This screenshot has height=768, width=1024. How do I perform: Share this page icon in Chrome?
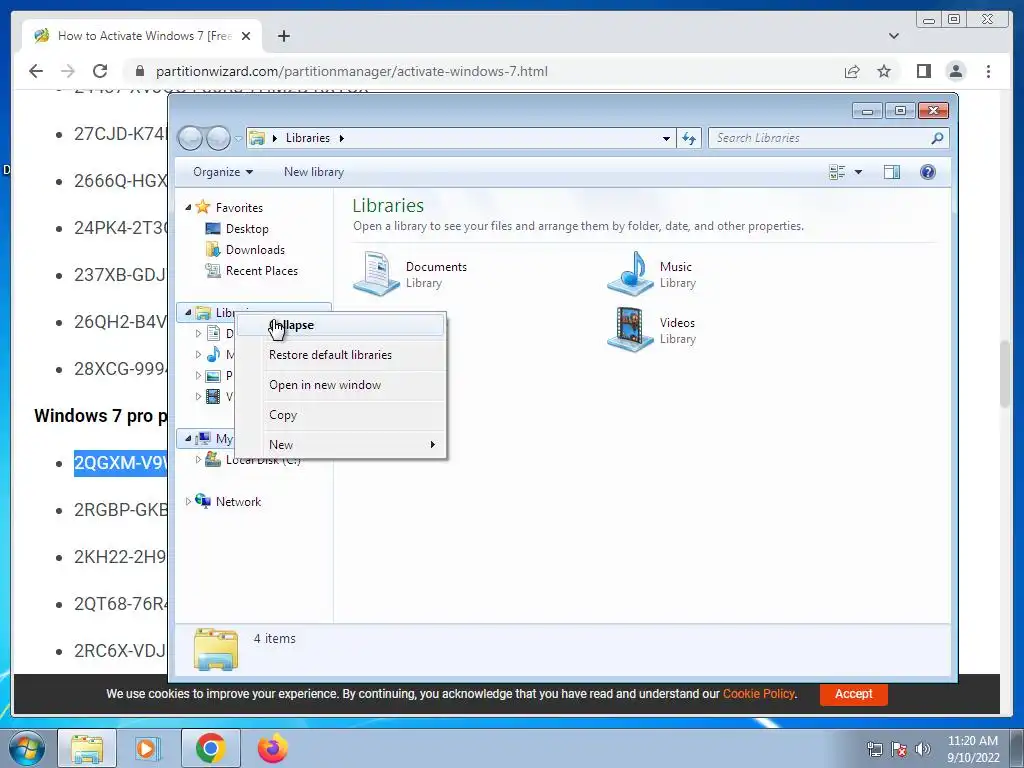click(x=852, y=71)
